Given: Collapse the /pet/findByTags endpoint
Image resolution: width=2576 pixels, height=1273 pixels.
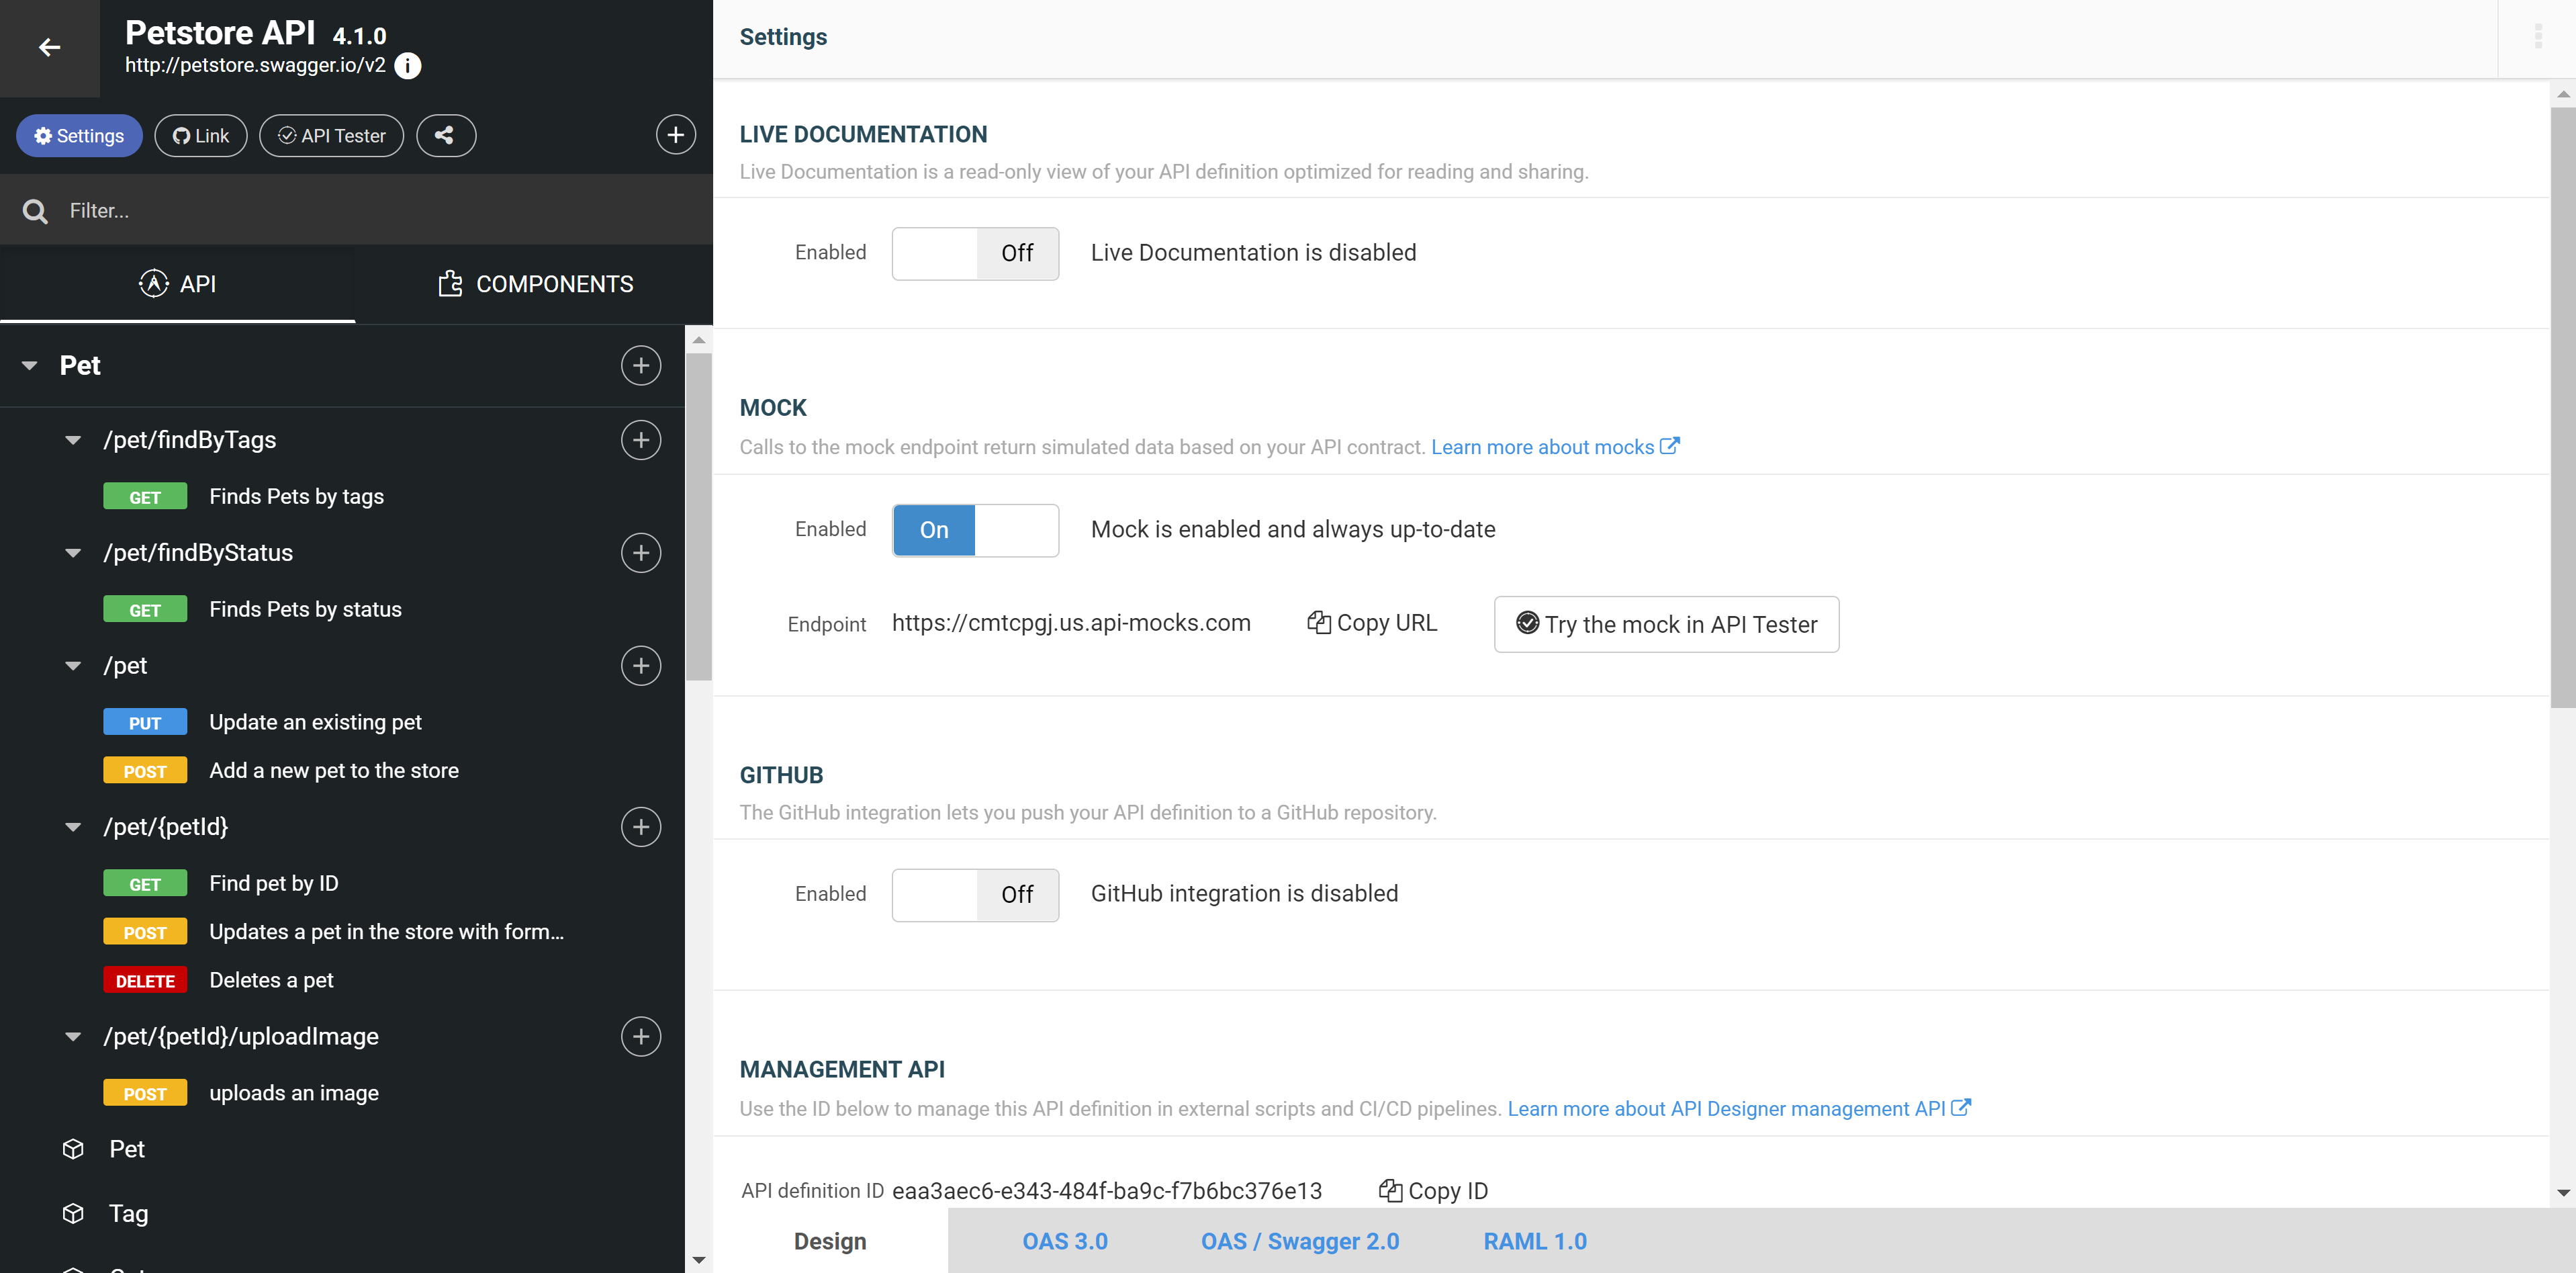Looking at the screenshot, I should (73, 439).
